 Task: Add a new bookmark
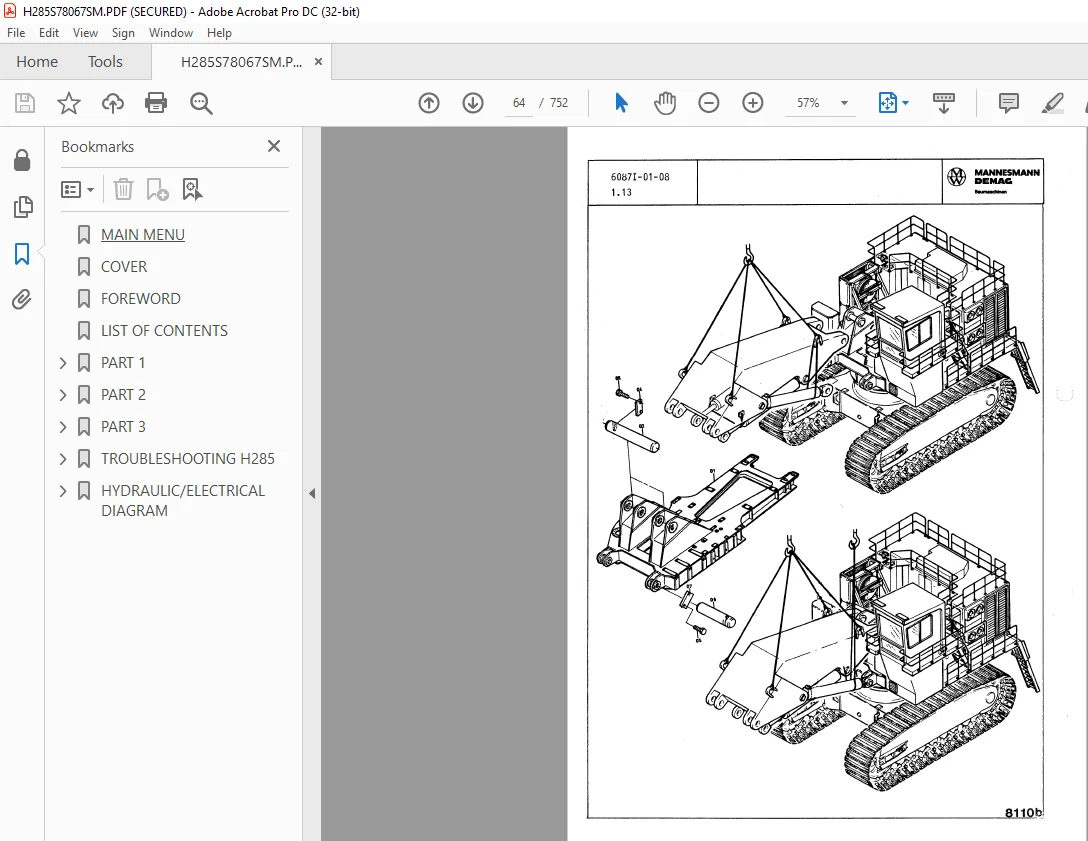158,189
